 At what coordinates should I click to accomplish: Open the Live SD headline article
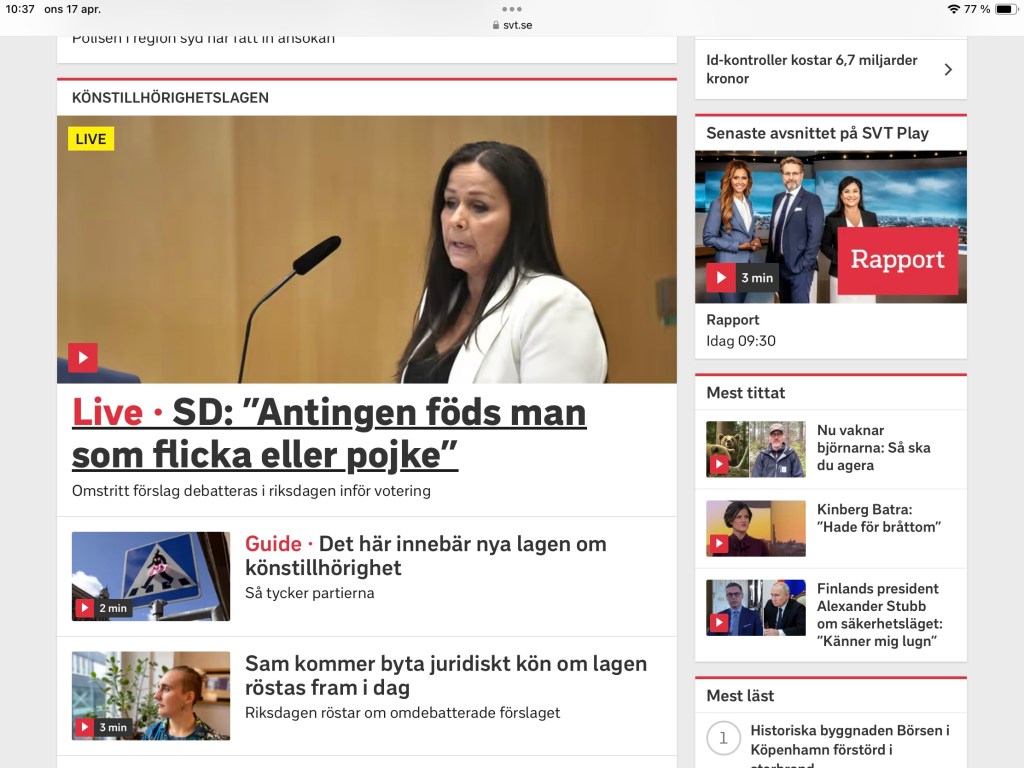click(x=329, y=434)
